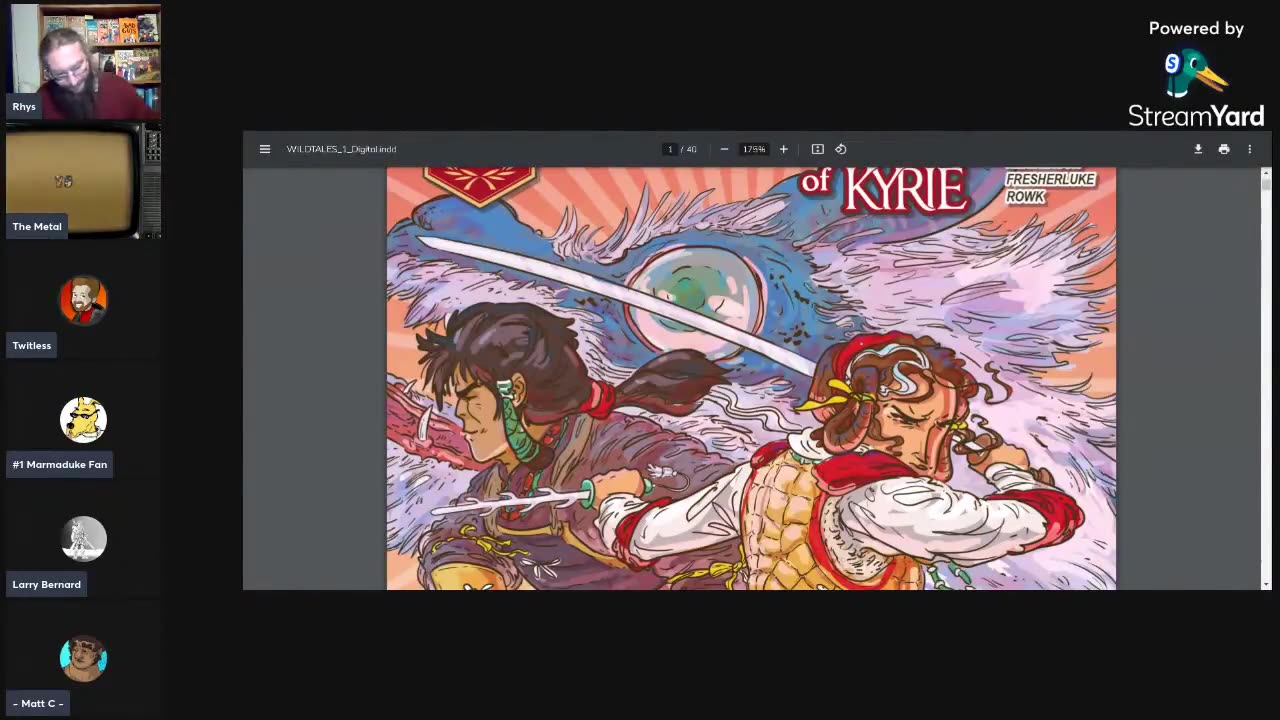
Task: Click the Larry Bernard name label
Action: click(x=47, y=584)
